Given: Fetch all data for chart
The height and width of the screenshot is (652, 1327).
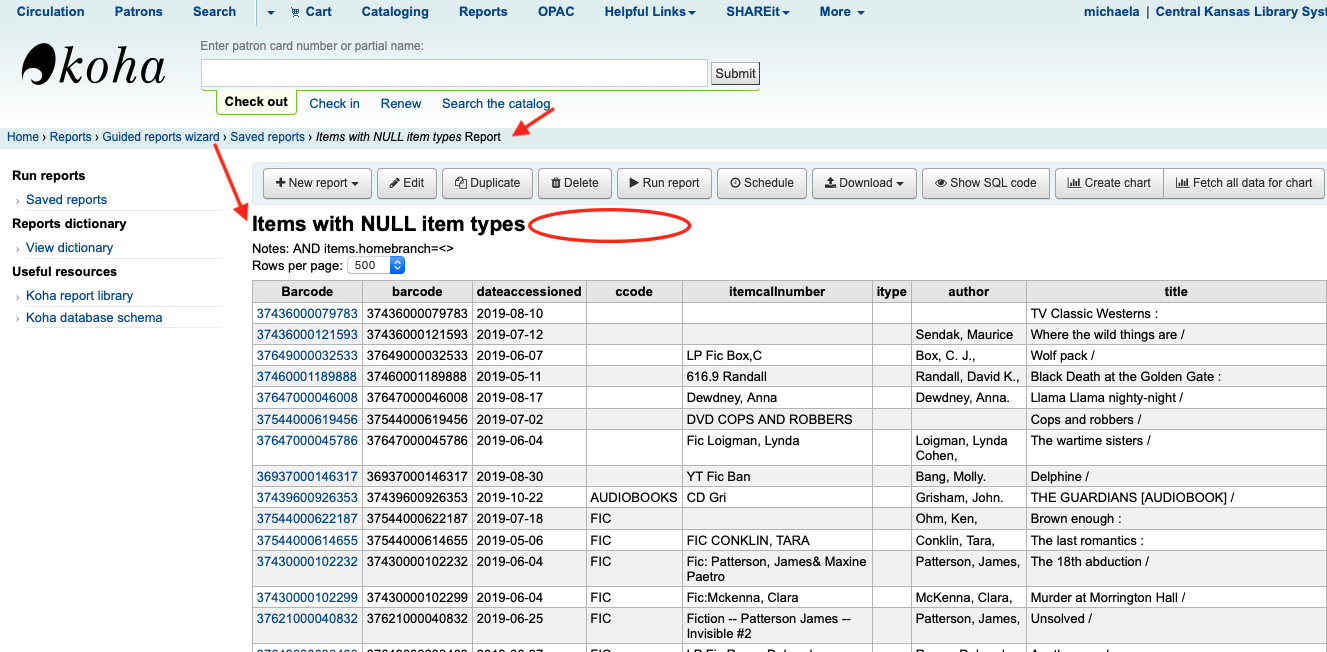Looking at the screenshot, I should pyautogui.click(x=1244, y=183).
